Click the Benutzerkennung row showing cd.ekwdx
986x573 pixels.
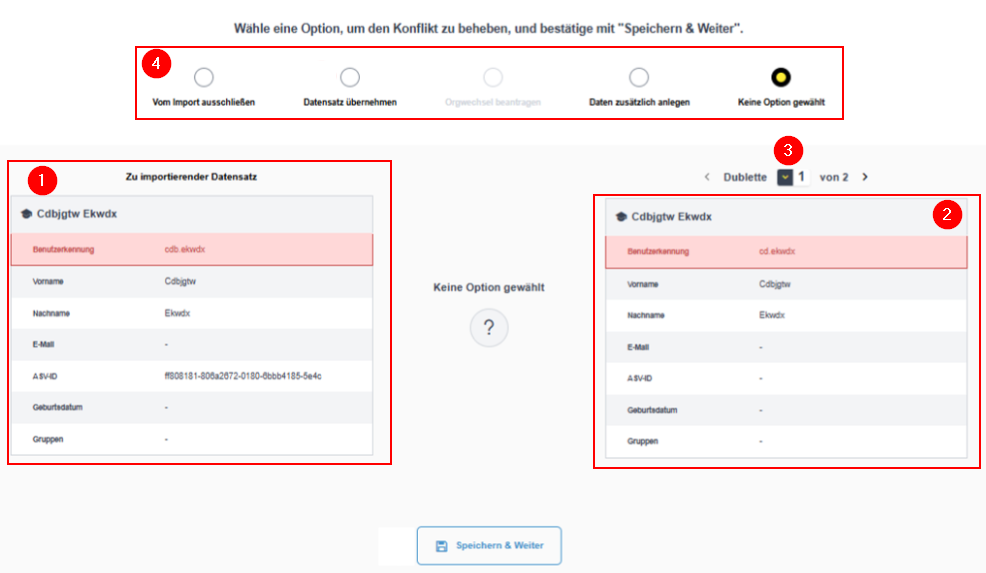786,252
